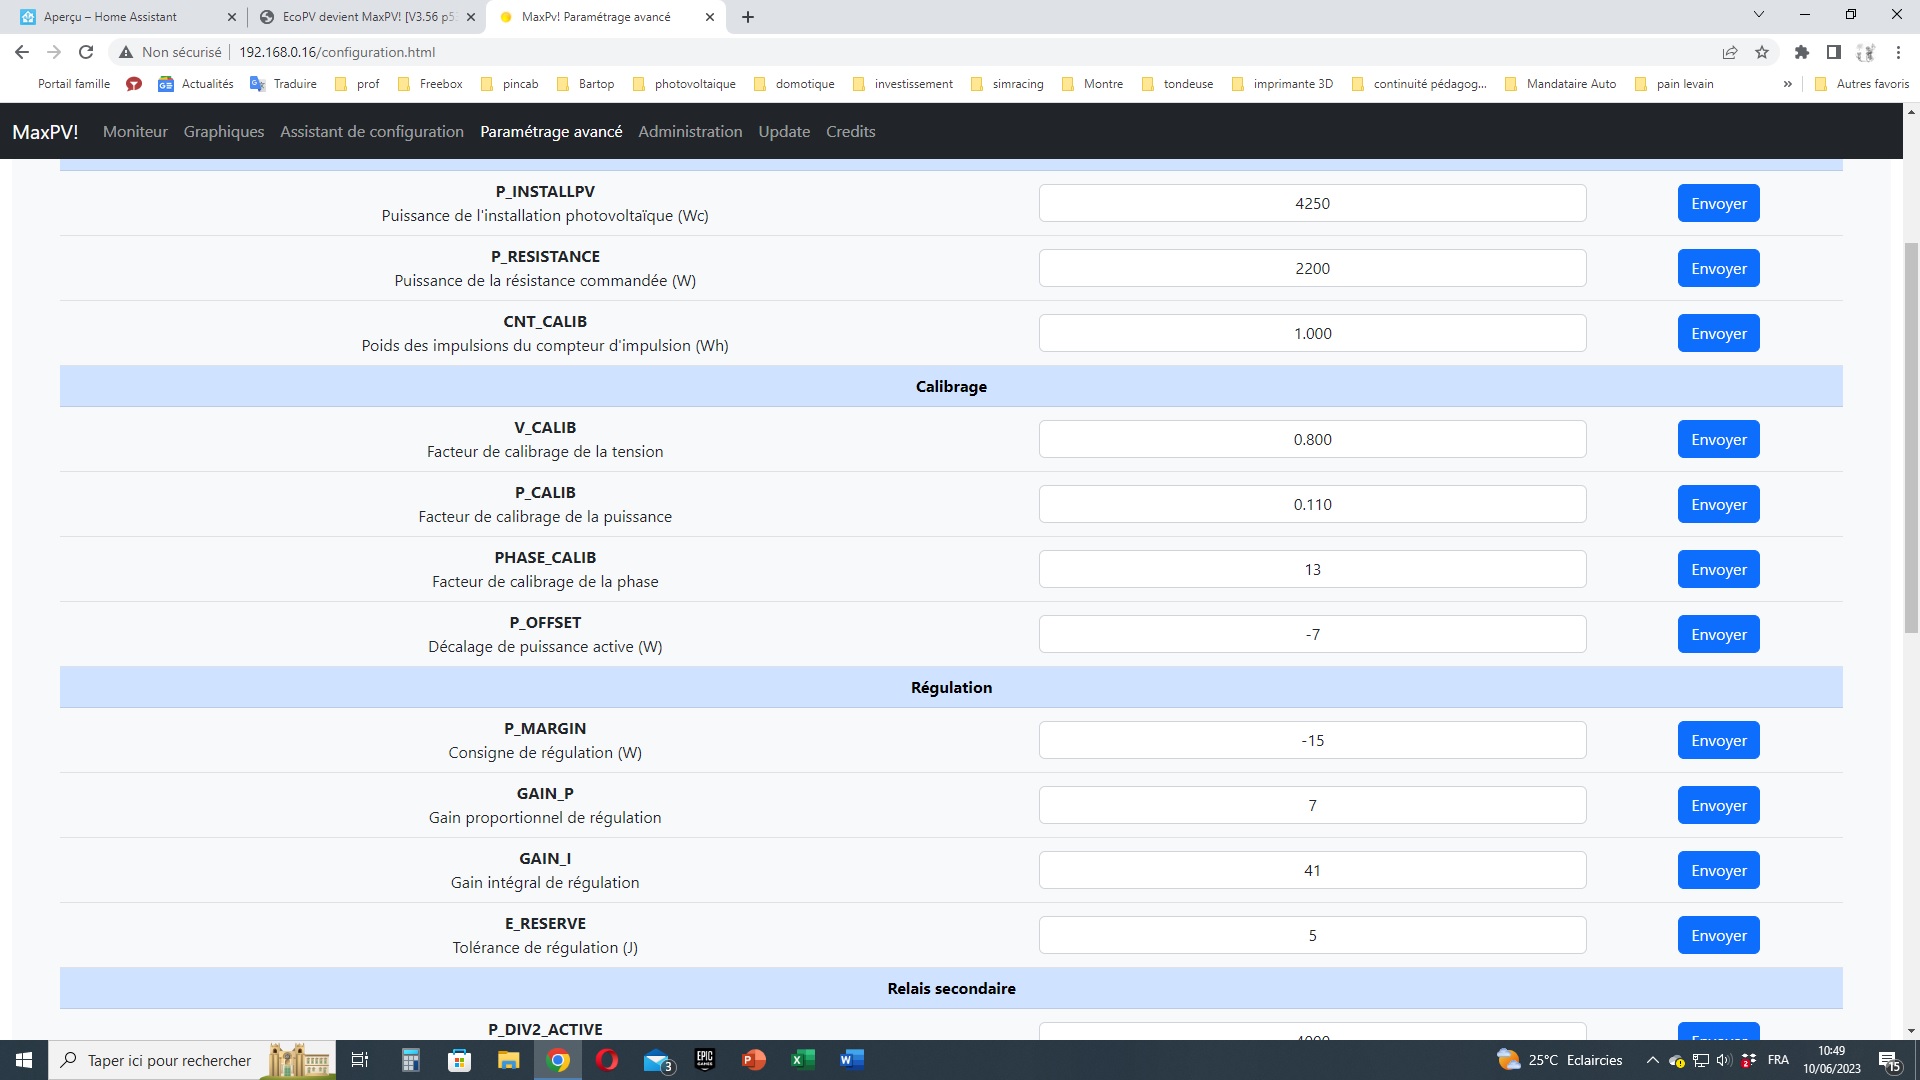The image size is (1920, 1080).
Task: Open tab search dropdown arrow
Action: pyautogui.click(x=1759, y=15)
